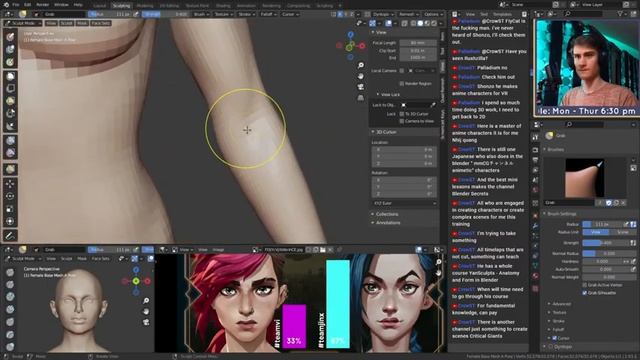Edit the Focal Length field
The height and width of the screenshot is (360, 640).
pos(418,43)
